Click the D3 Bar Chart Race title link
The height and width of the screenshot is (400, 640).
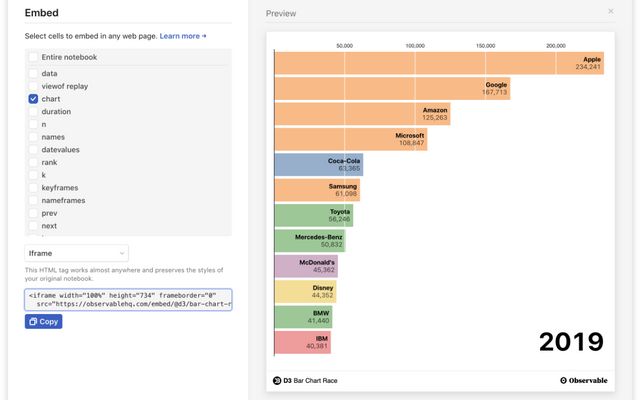(x=310, y=380)
